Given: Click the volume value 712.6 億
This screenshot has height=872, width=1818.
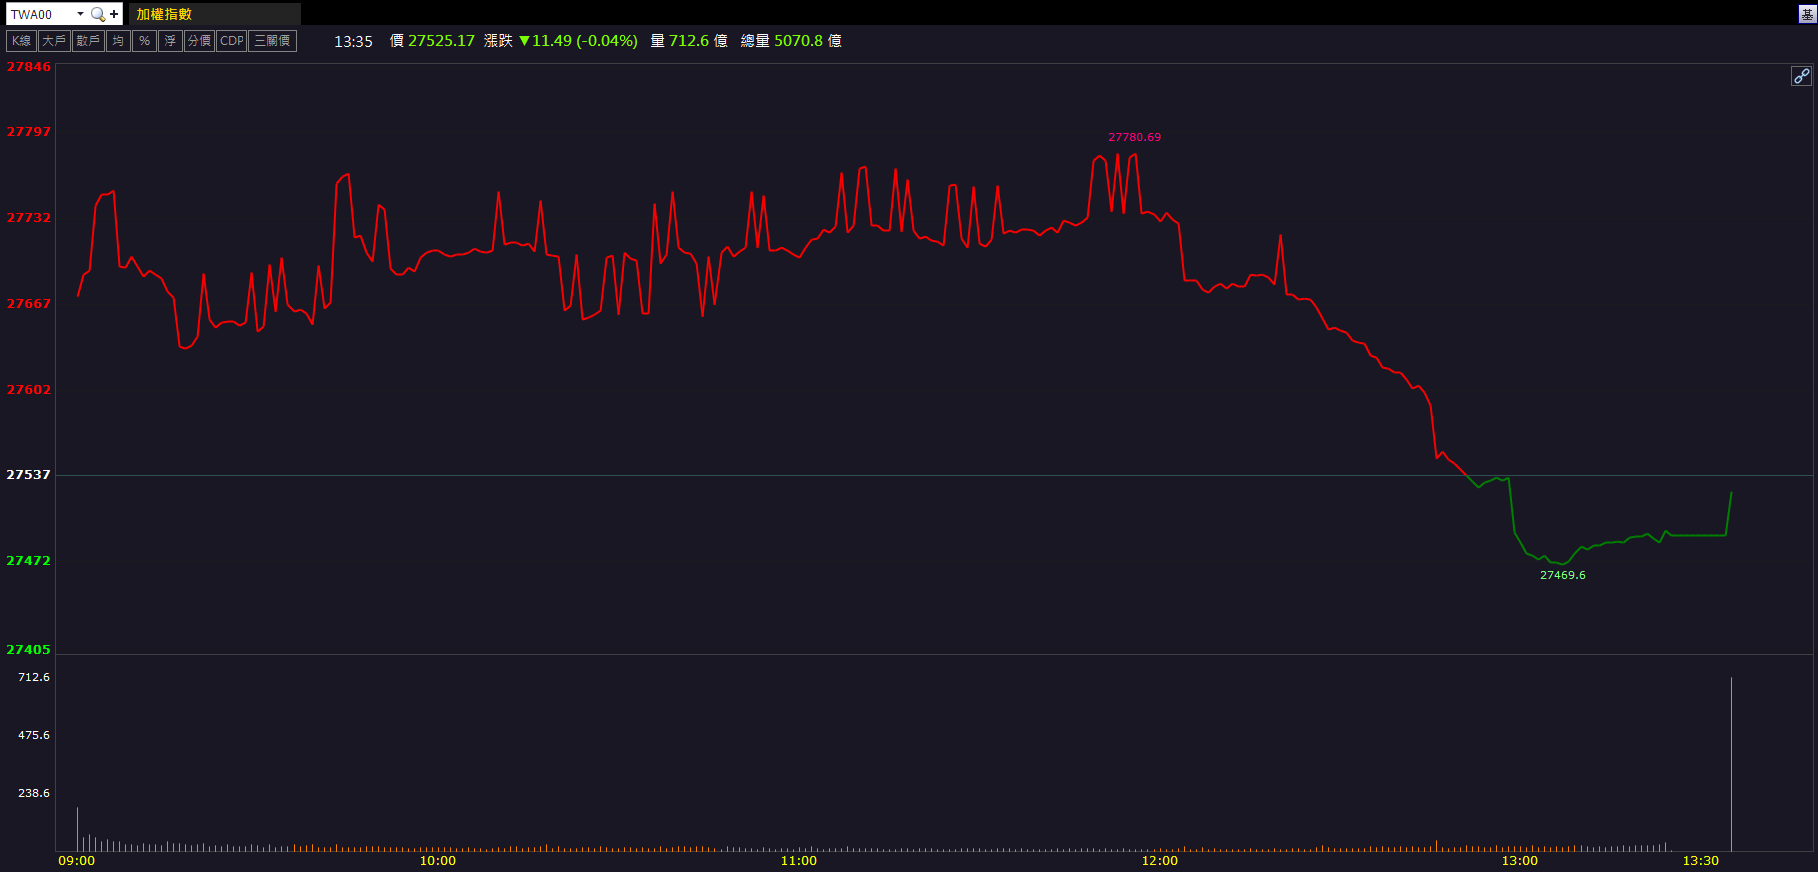Looking at the screenshot, I should click(698, 41).
